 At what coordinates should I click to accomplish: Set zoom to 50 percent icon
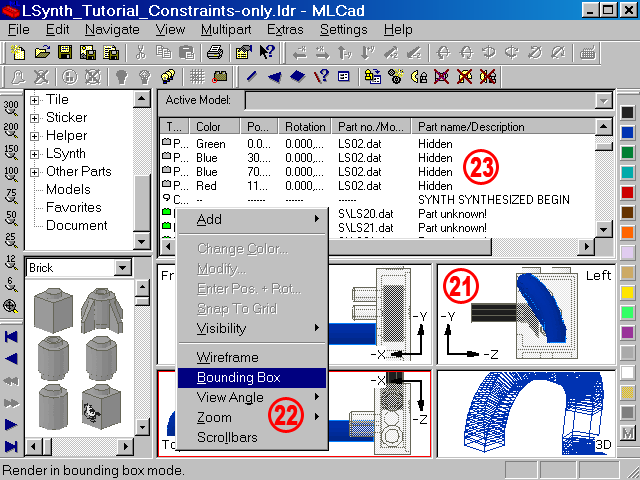(x=11, y=218)
